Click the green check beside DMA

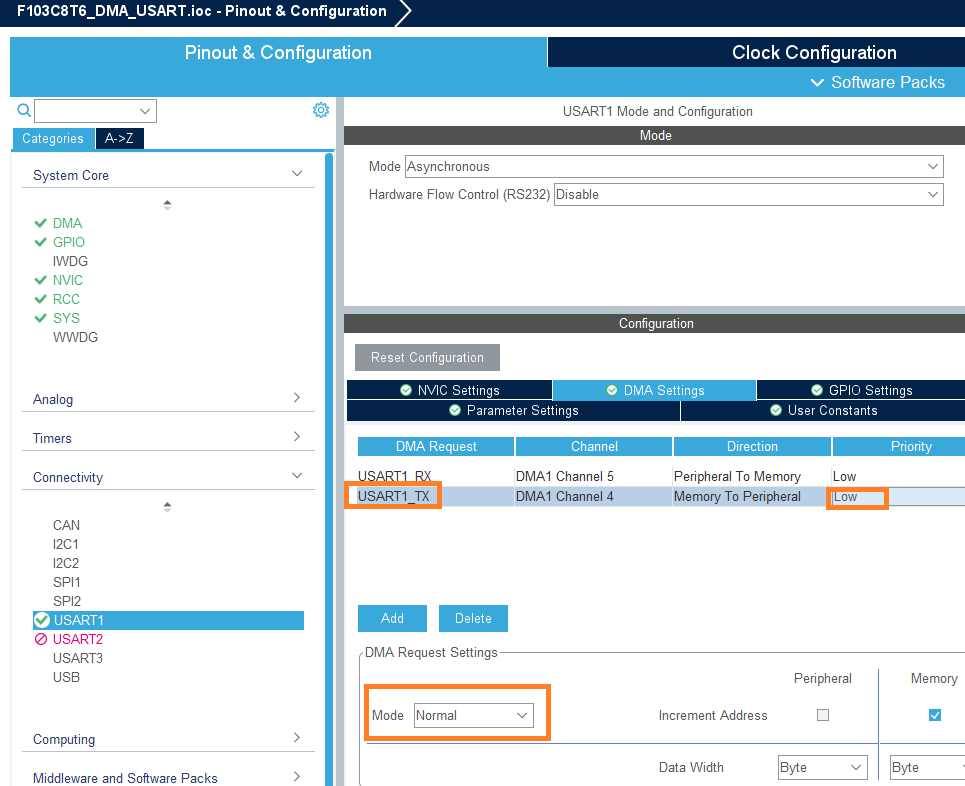[x=41, y=223]
